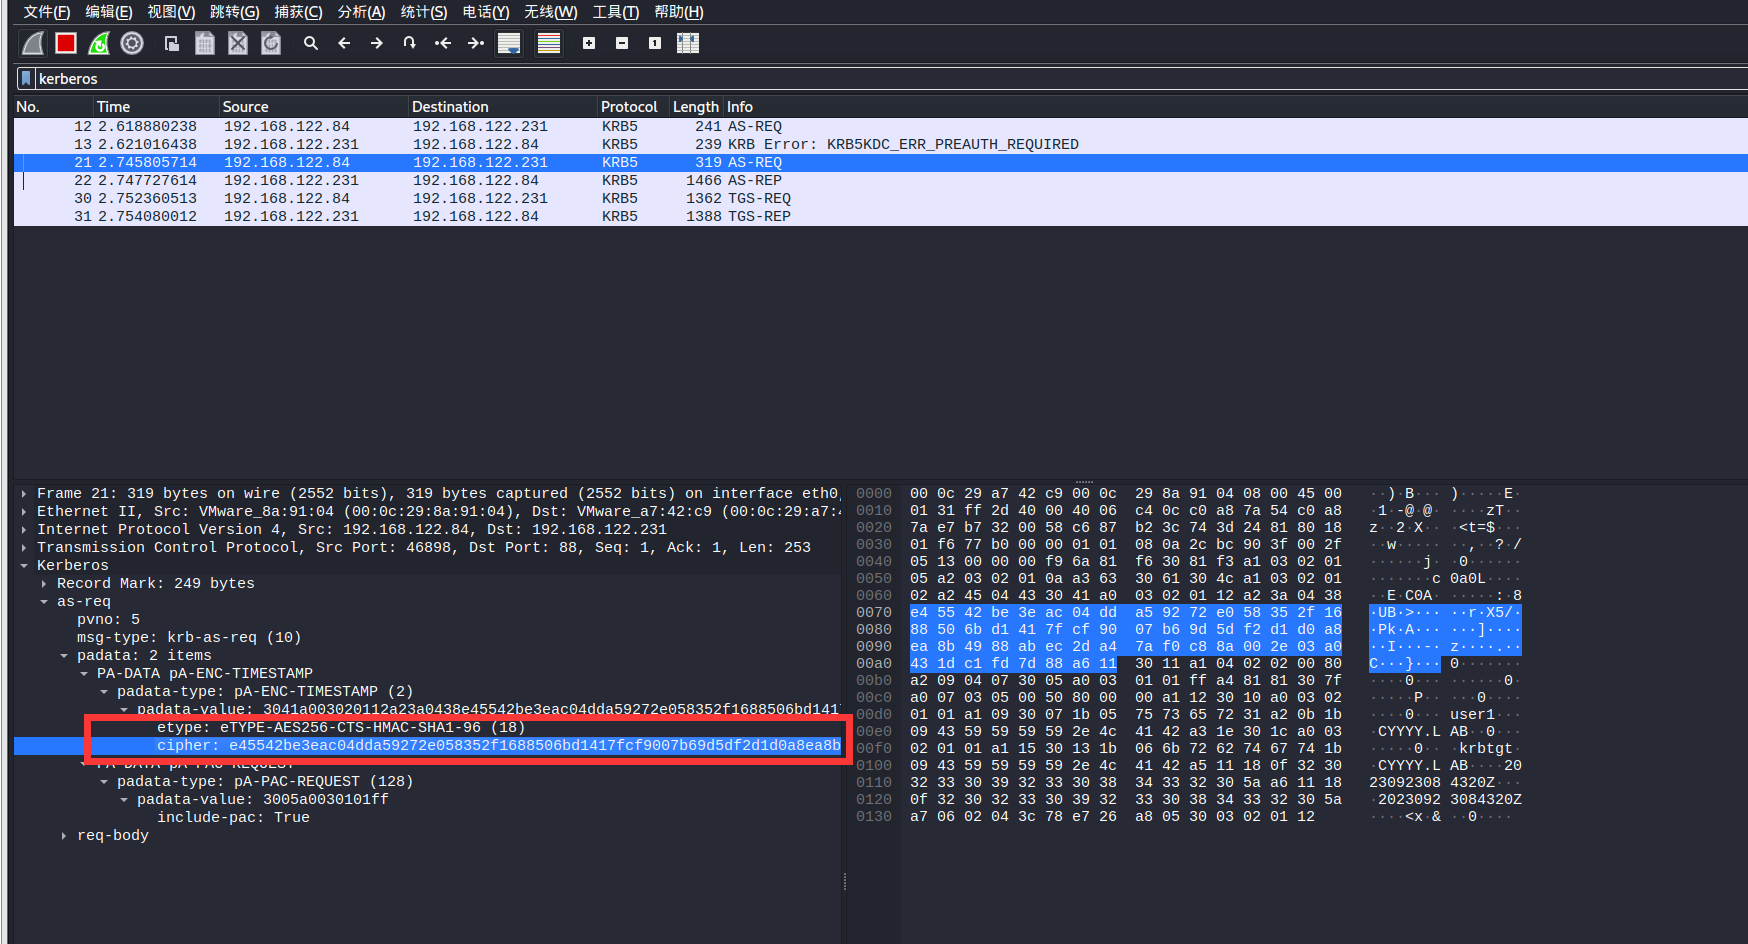Open the 跳转(G) menu
The width and height of the screenshot is (1748, 944).
pos(235,12)
